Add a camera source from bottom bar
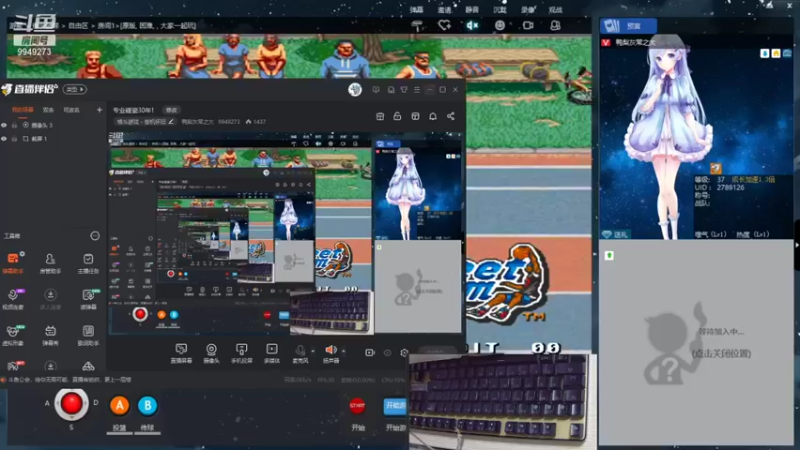 coord(211,353)
